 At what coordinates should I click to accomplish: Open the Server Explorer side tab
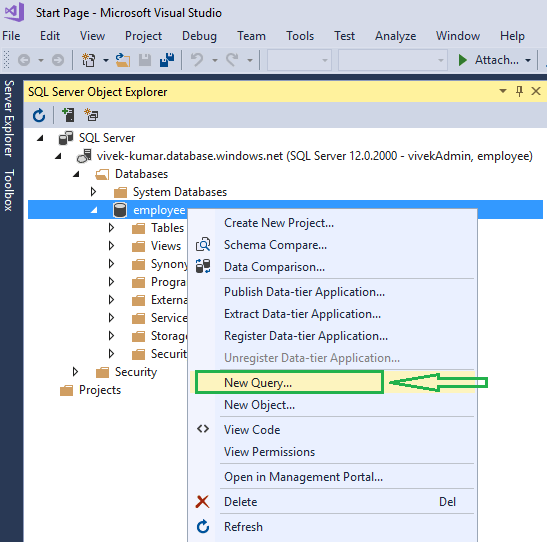point(9,119)
